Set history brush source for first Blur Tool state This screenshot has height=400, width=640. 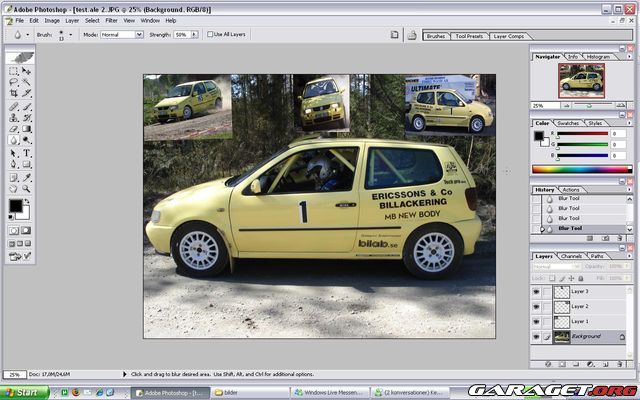pyautogui.click(x=536, y=199)
